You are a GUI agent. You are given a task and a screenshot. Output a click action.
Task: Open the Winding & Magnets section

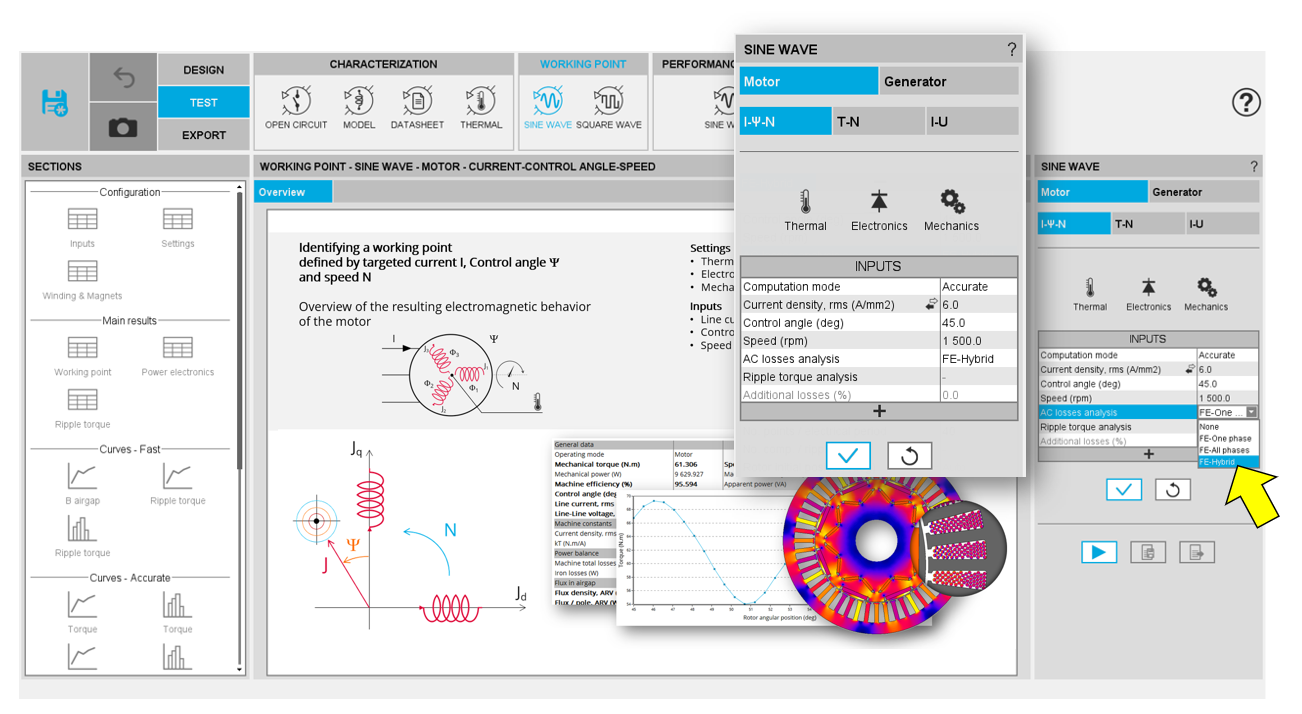pos(82,279)
